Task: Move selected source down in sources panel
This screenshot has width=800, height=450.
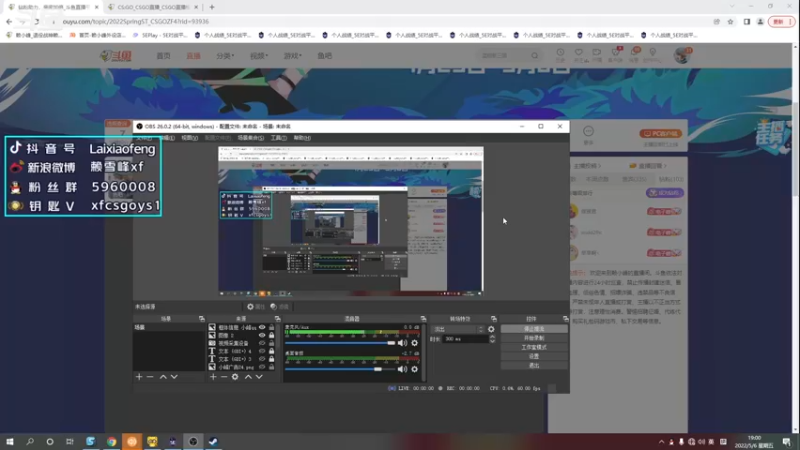Action: click(259, 377)
